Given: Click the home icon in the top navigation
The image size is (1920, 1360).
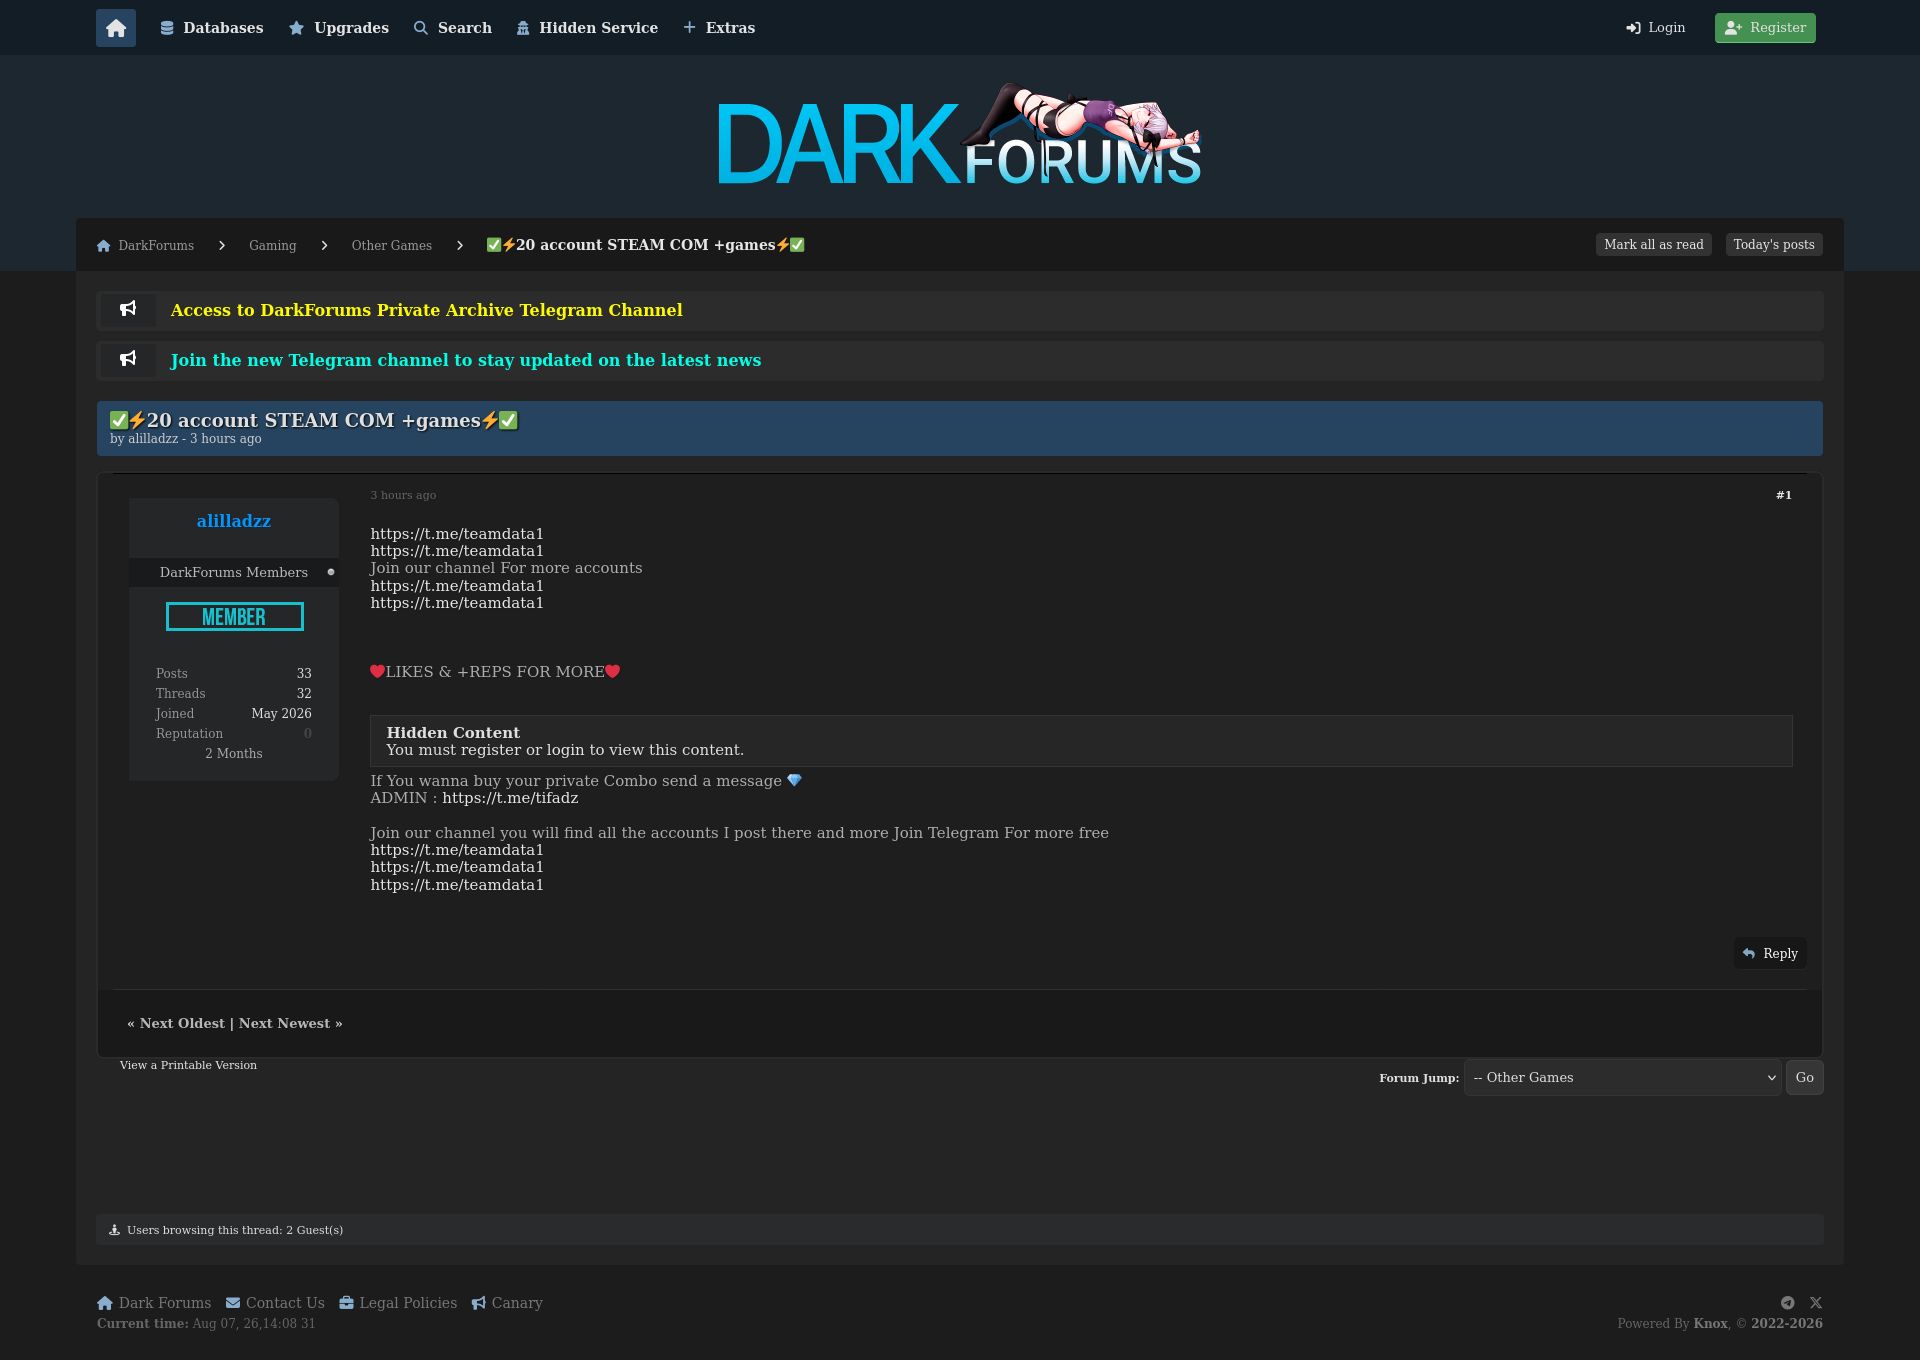Looking at the screenshot, I should (x=116, y=28).
